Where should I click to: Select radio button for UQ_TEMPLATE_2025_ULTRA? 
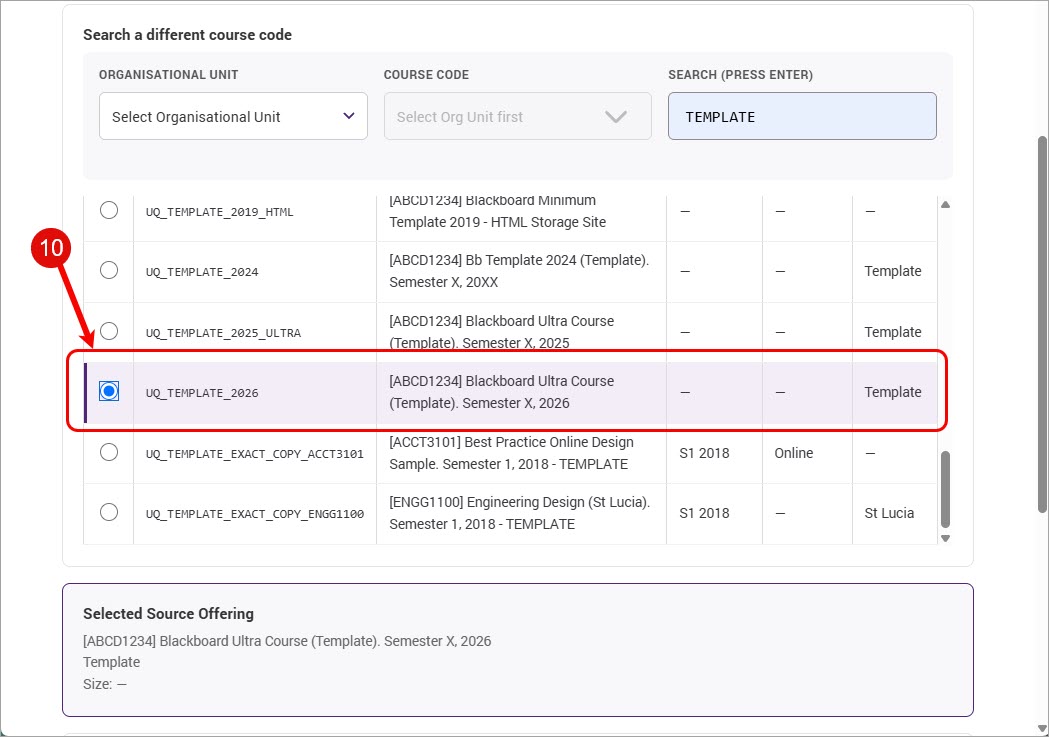tap(109, 331)
